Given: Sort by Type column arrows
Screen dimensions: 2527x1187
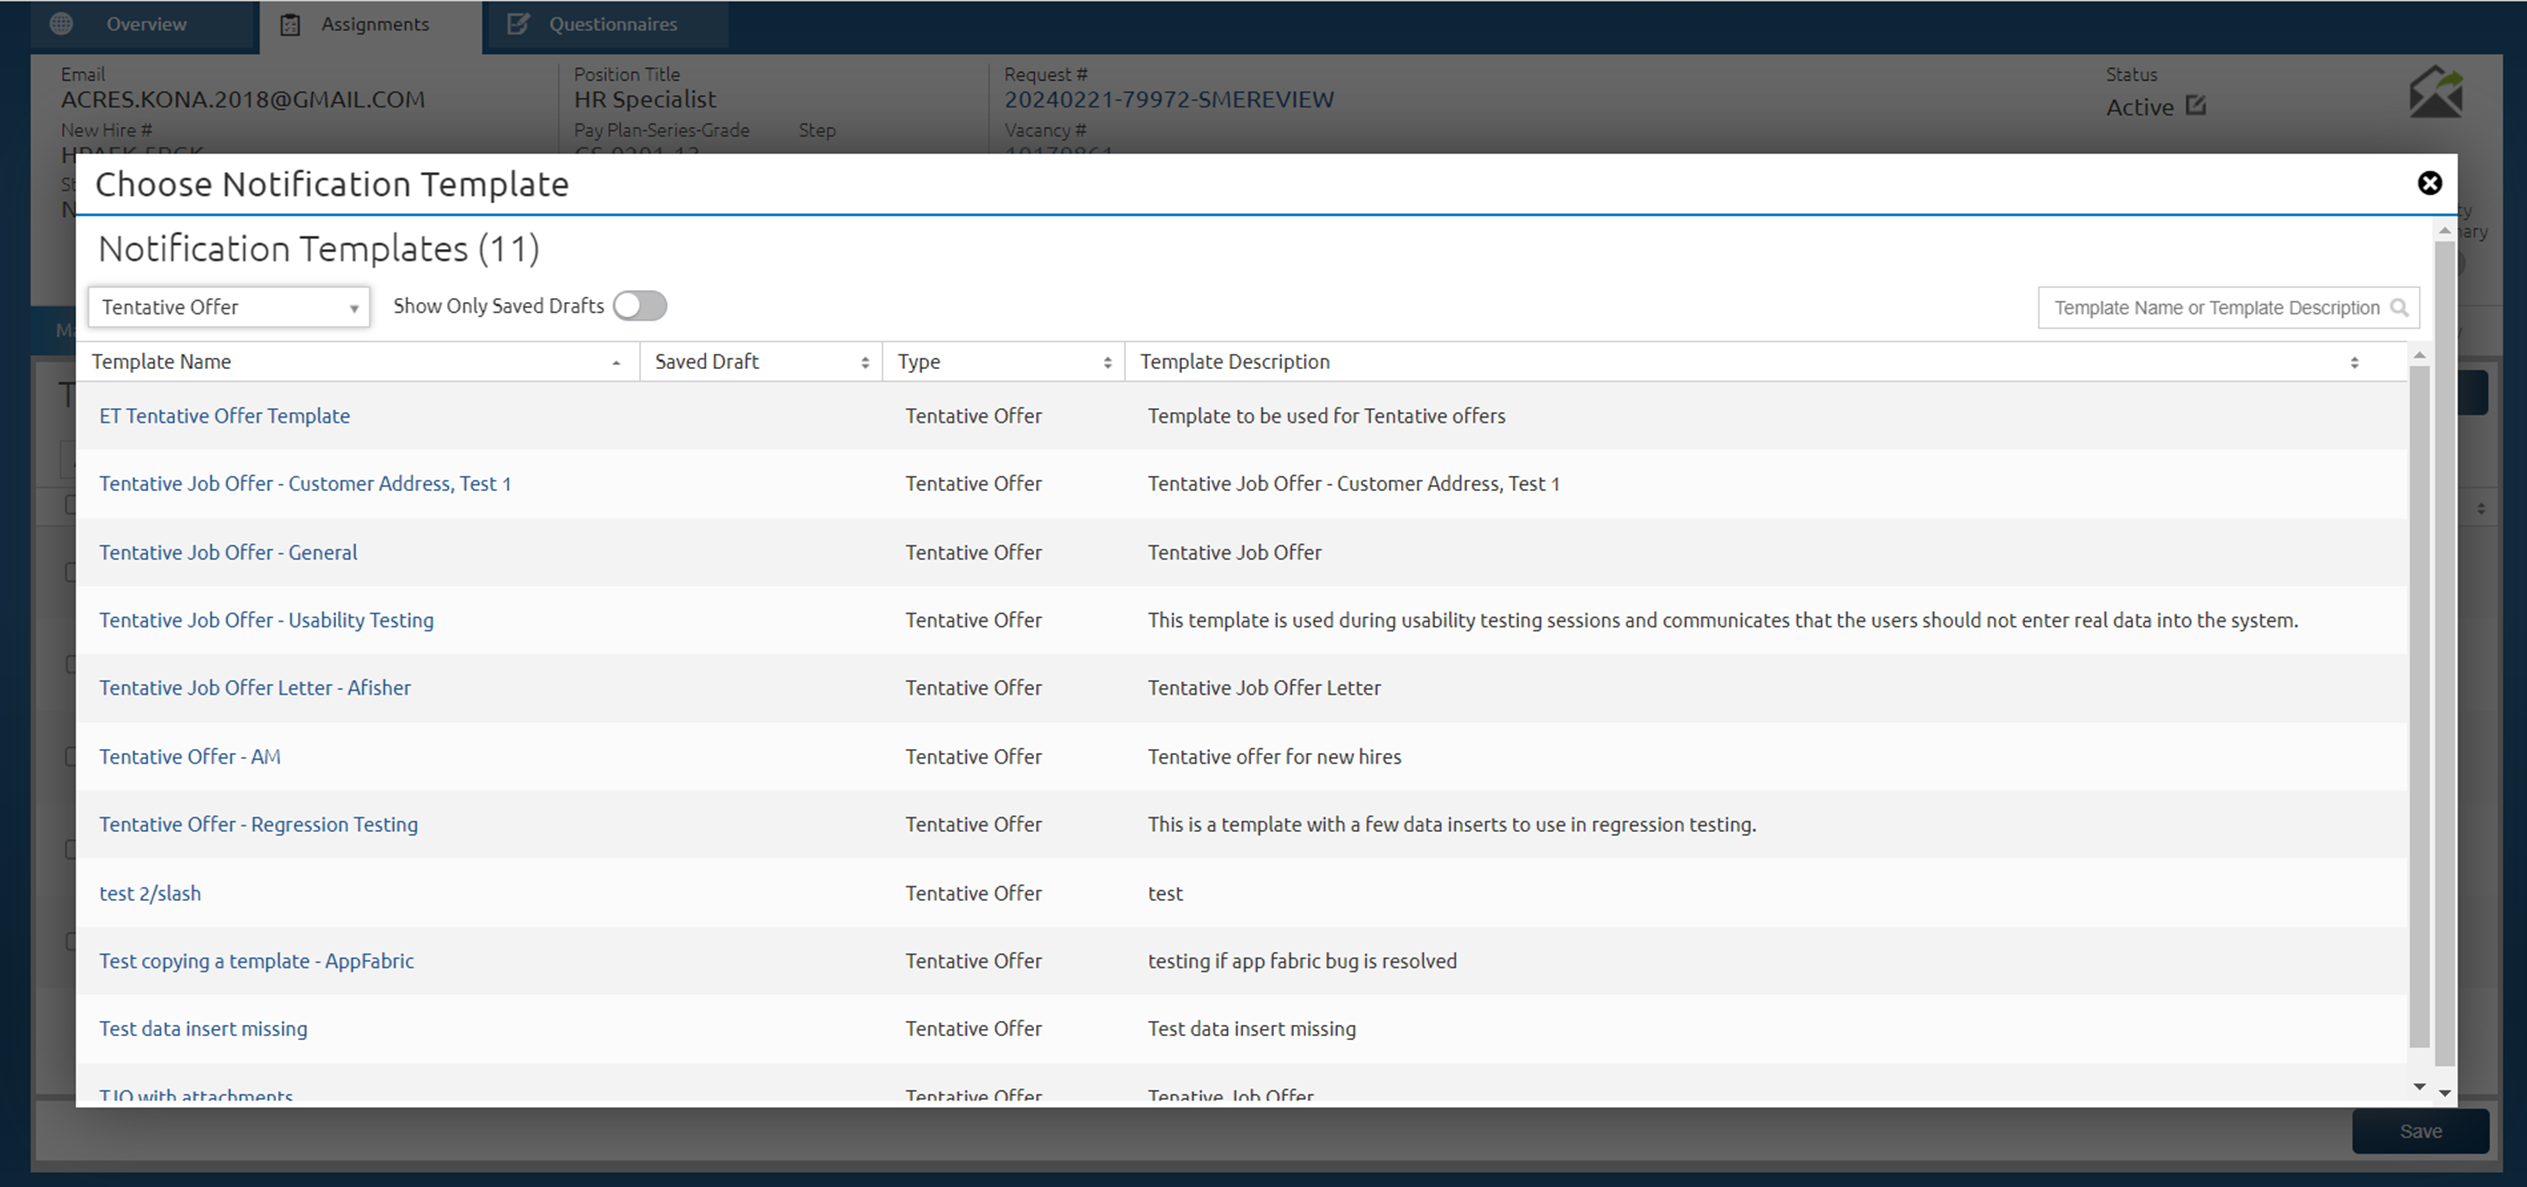Looking at the screenshot, I should tap(1107, 363).
